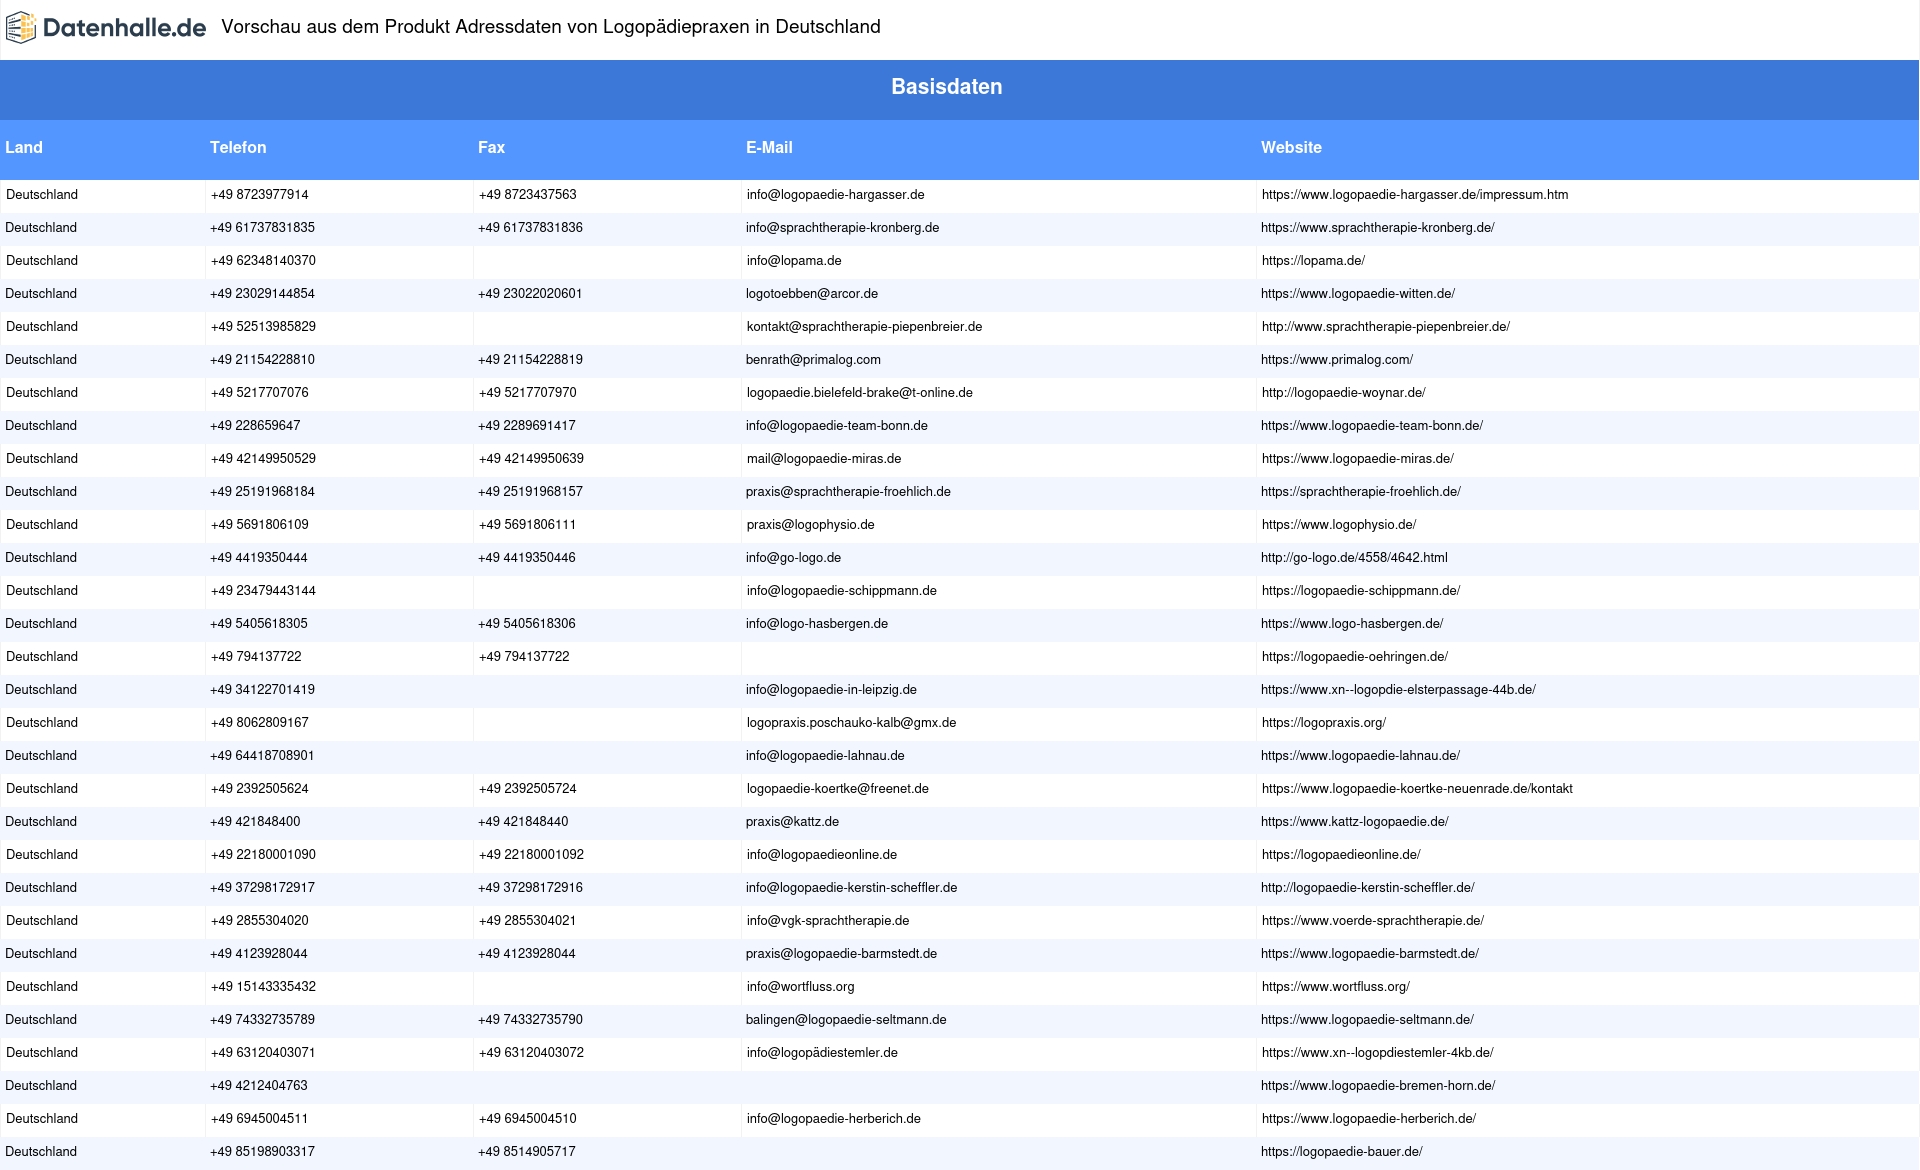Select email praxis@kattz.de
1920x1170 pixels.
click(792, 822)
